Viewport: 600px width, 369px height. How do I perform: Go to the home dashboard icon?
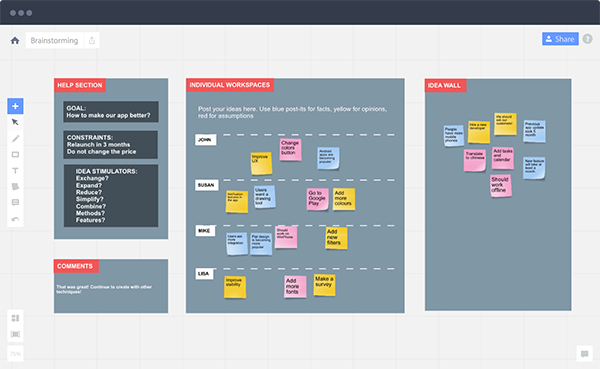coord(15,40)
